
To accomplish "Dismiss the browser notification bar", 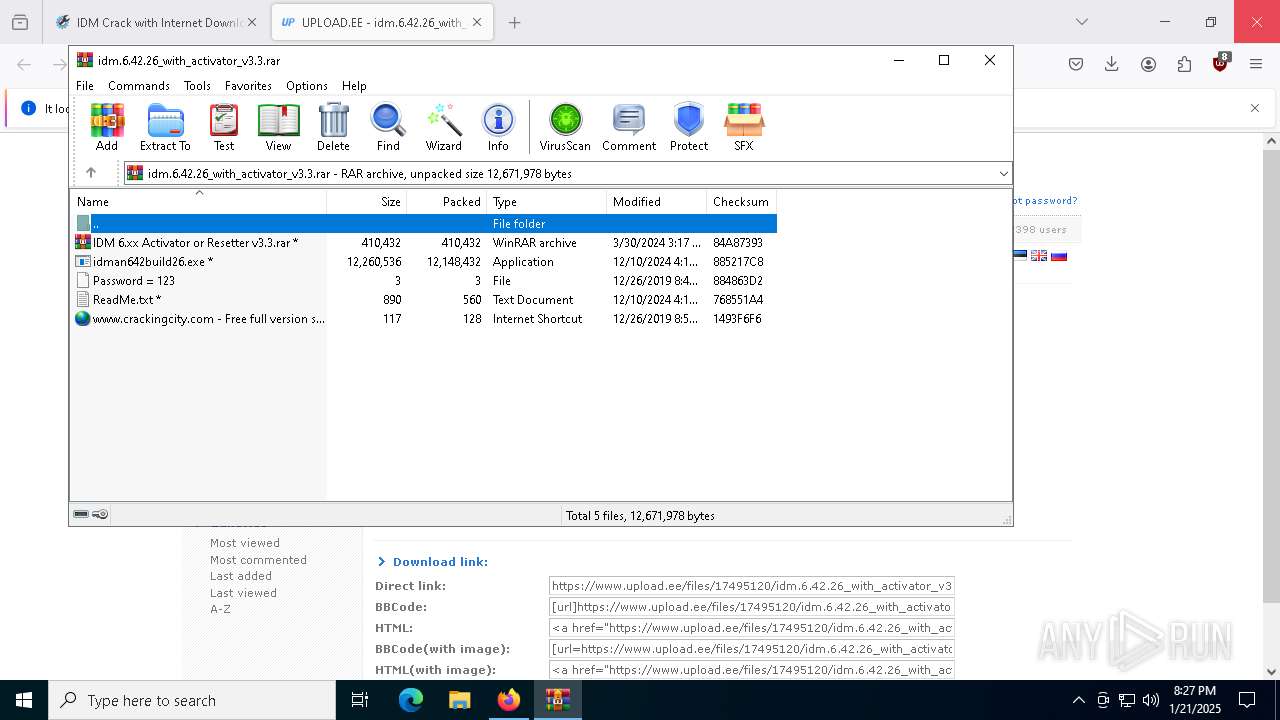I will tap(1255, 108).
